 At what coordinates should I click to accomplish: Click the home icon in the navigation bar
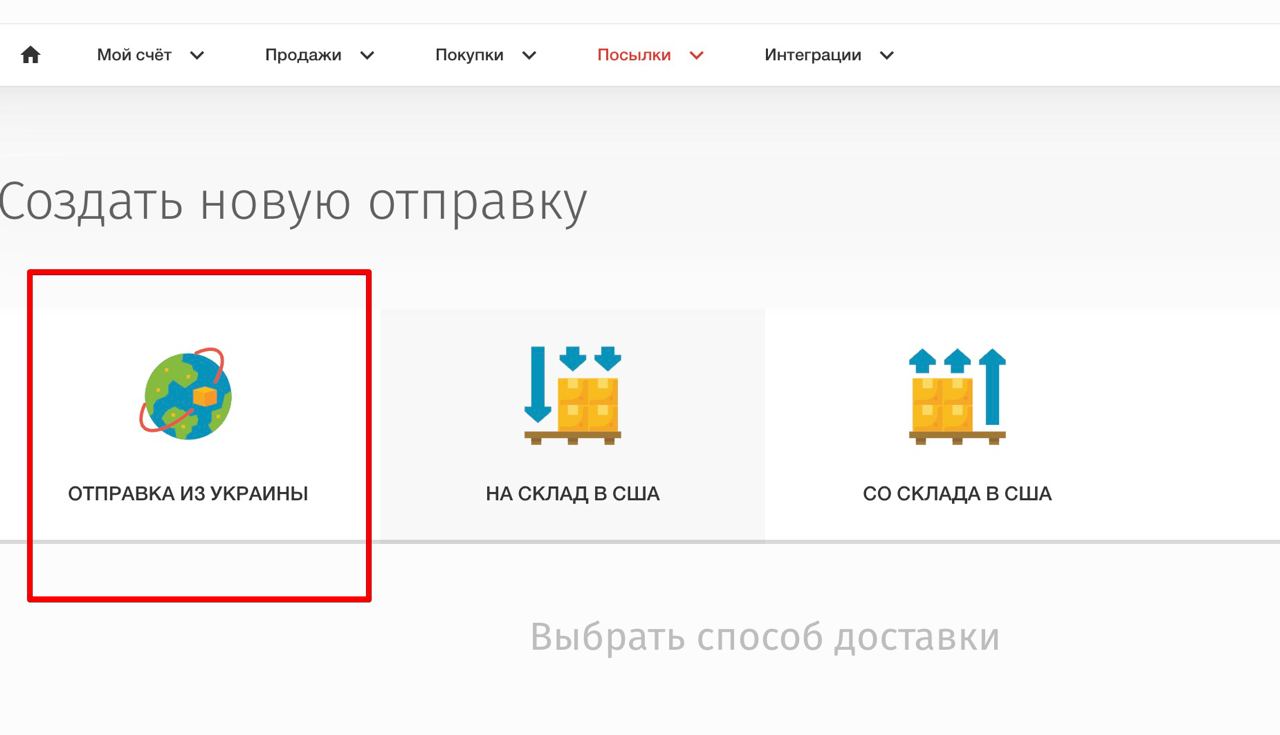tap(31, 54)
